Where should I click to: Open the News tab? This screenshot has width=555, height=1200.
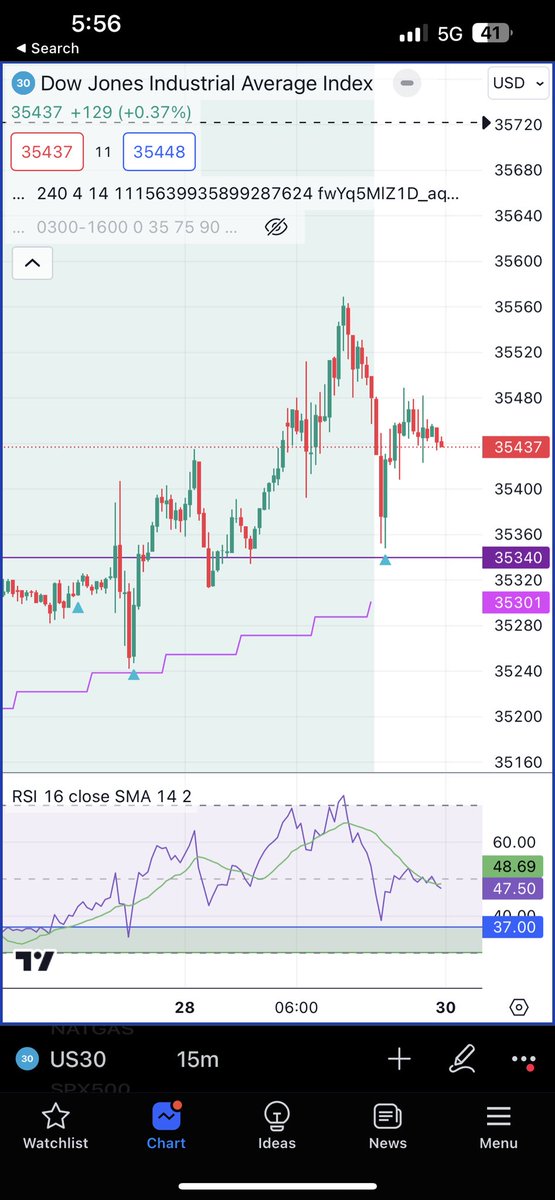click(x=387, y=1124)
